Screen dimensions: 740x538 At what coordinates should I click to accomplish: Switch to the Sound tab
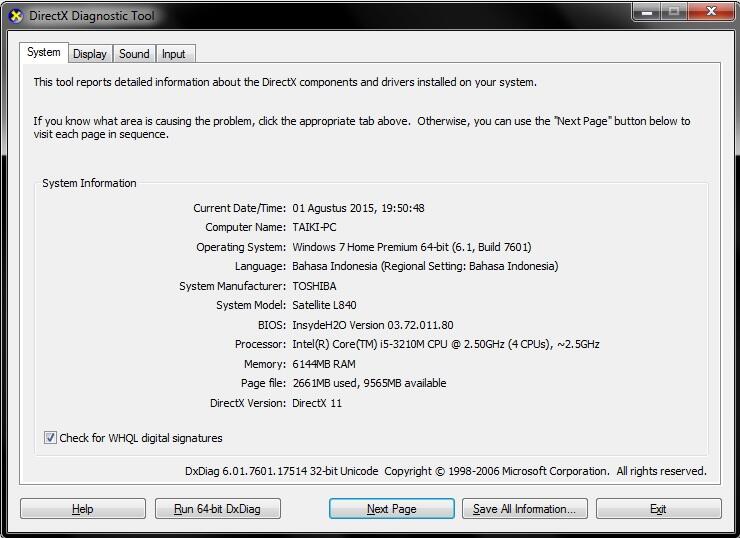(x=134, y=54)
